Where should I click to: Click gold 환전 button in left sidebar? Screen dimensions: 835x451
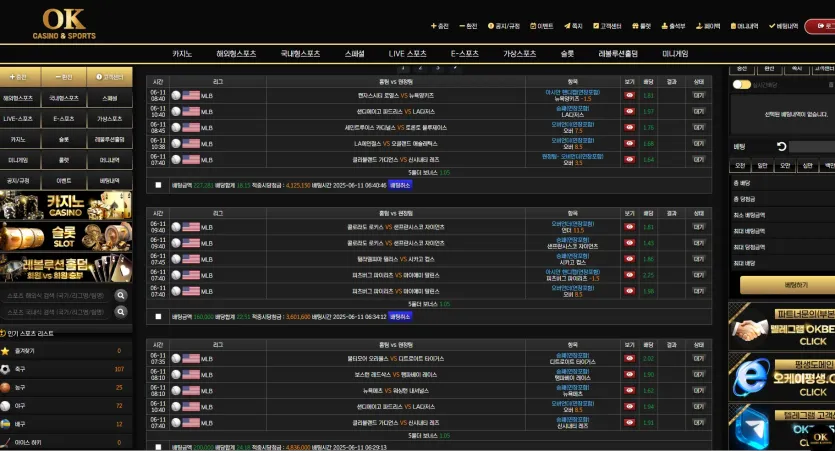tap(64, 77)
